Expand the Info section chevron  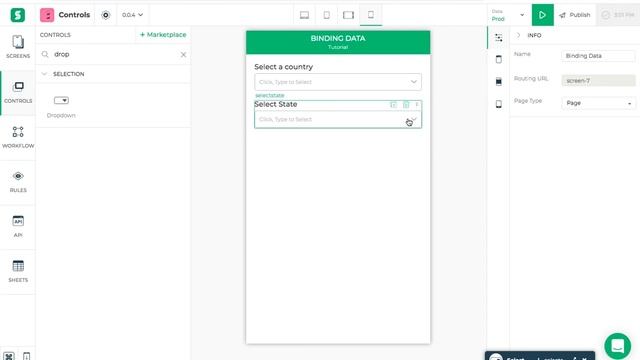(x=518, y=36)
